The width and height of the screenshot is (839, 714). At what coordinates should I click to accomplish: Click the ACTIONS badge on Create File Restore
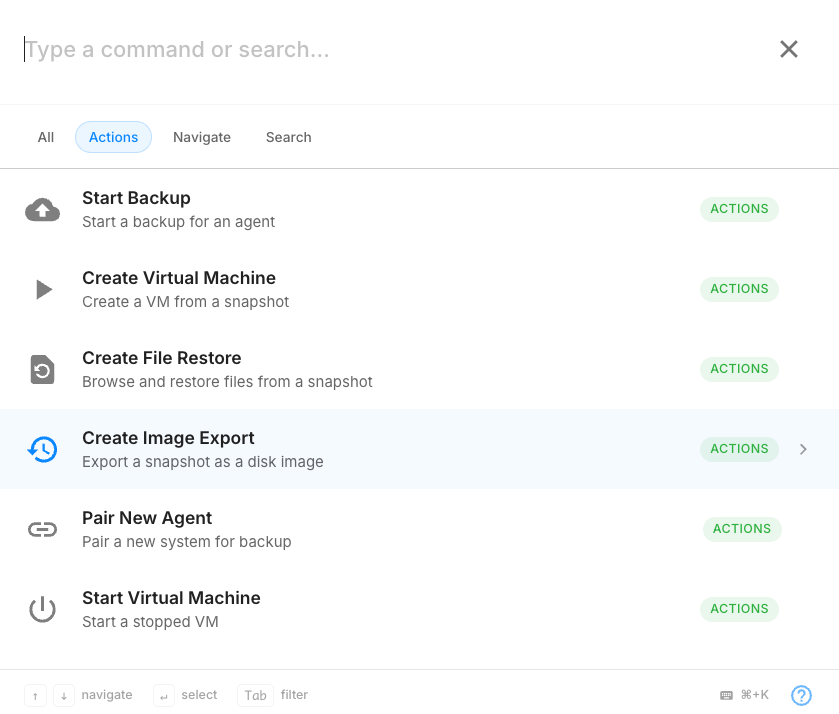[739, 369]
